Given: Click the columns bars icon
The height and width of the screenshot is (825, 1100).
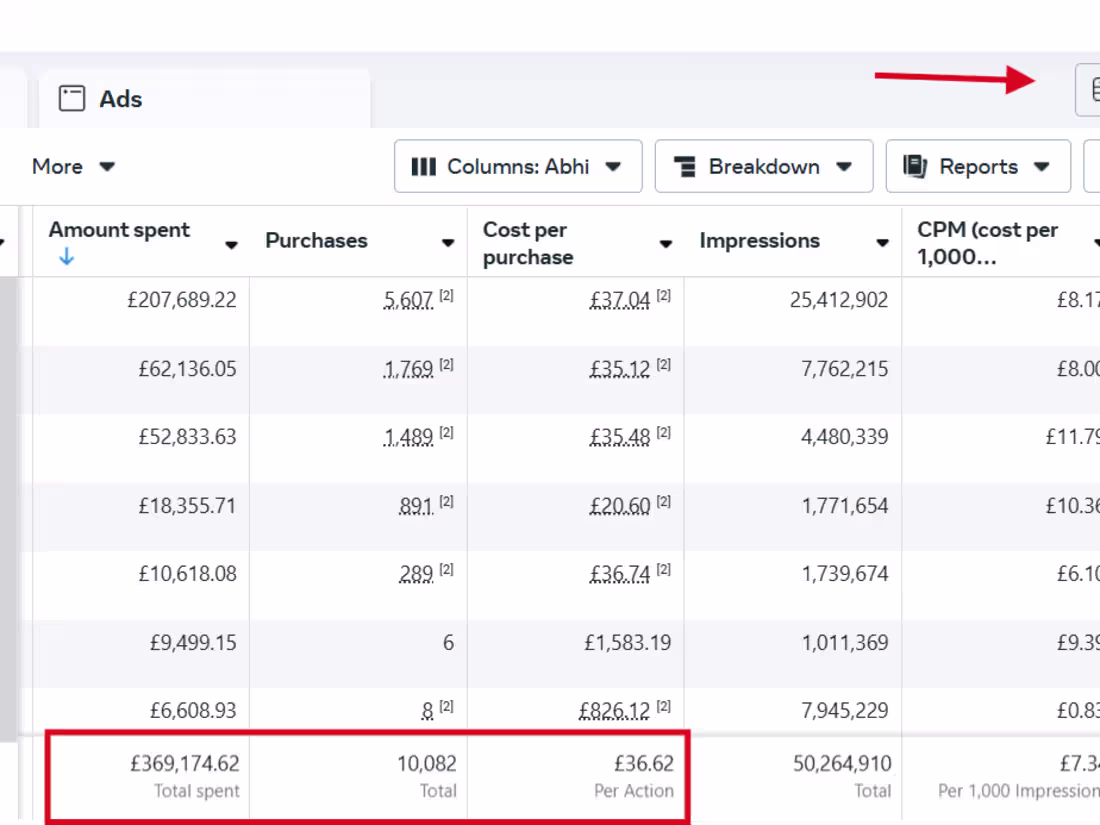Looking at the screenshot, I should click(x=424, y=167).
